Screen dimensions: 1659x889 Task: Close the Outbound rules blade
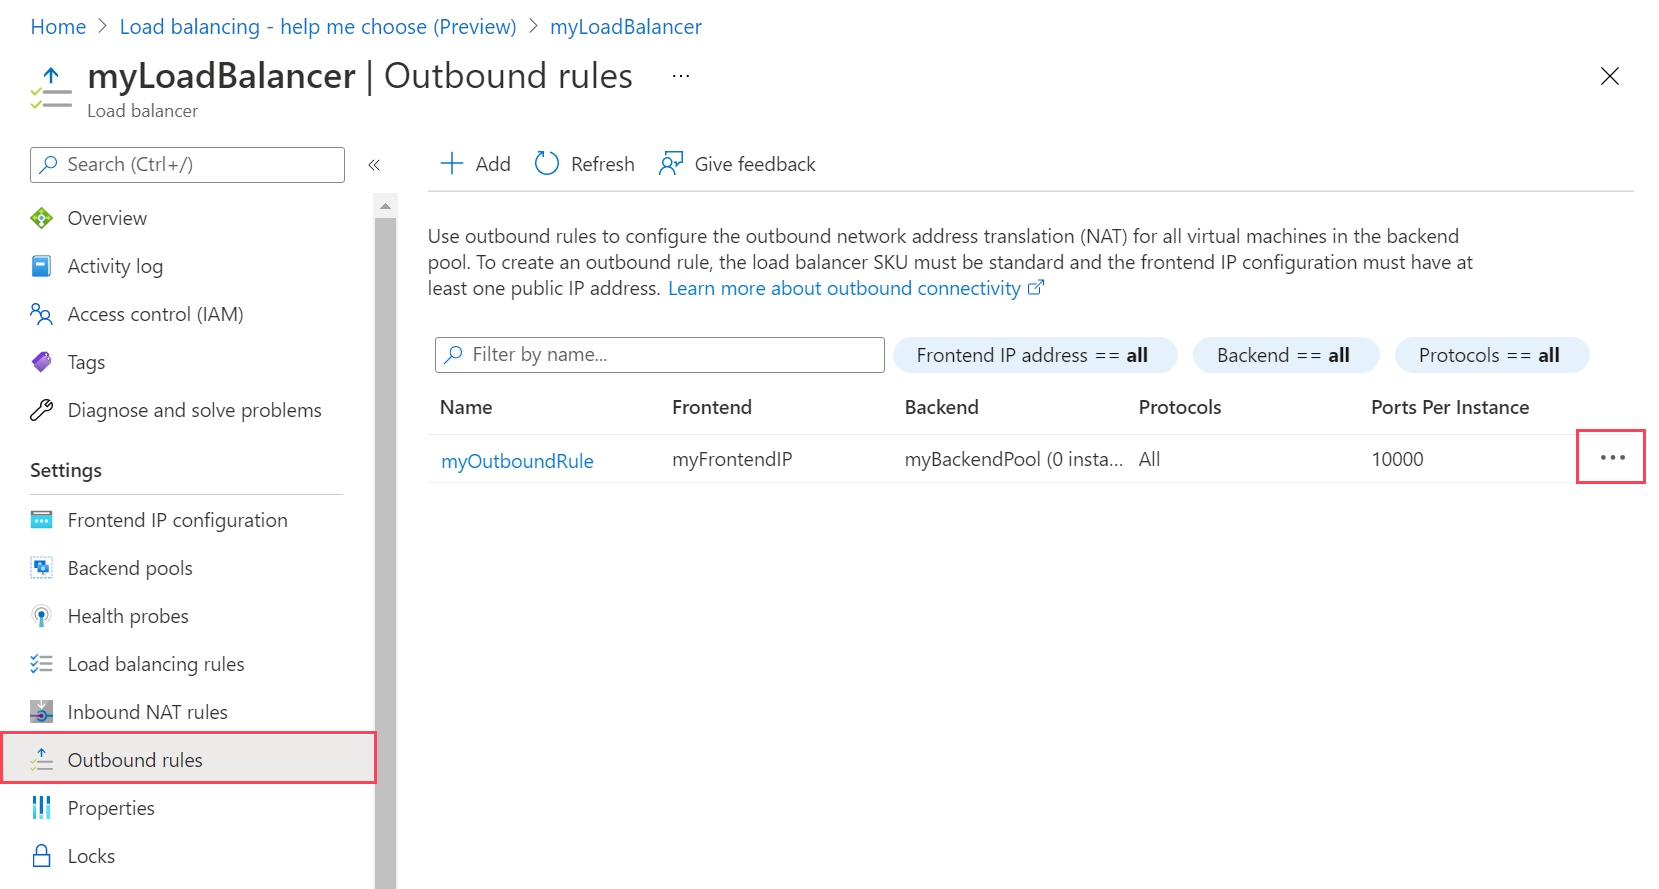point(1610,76)
